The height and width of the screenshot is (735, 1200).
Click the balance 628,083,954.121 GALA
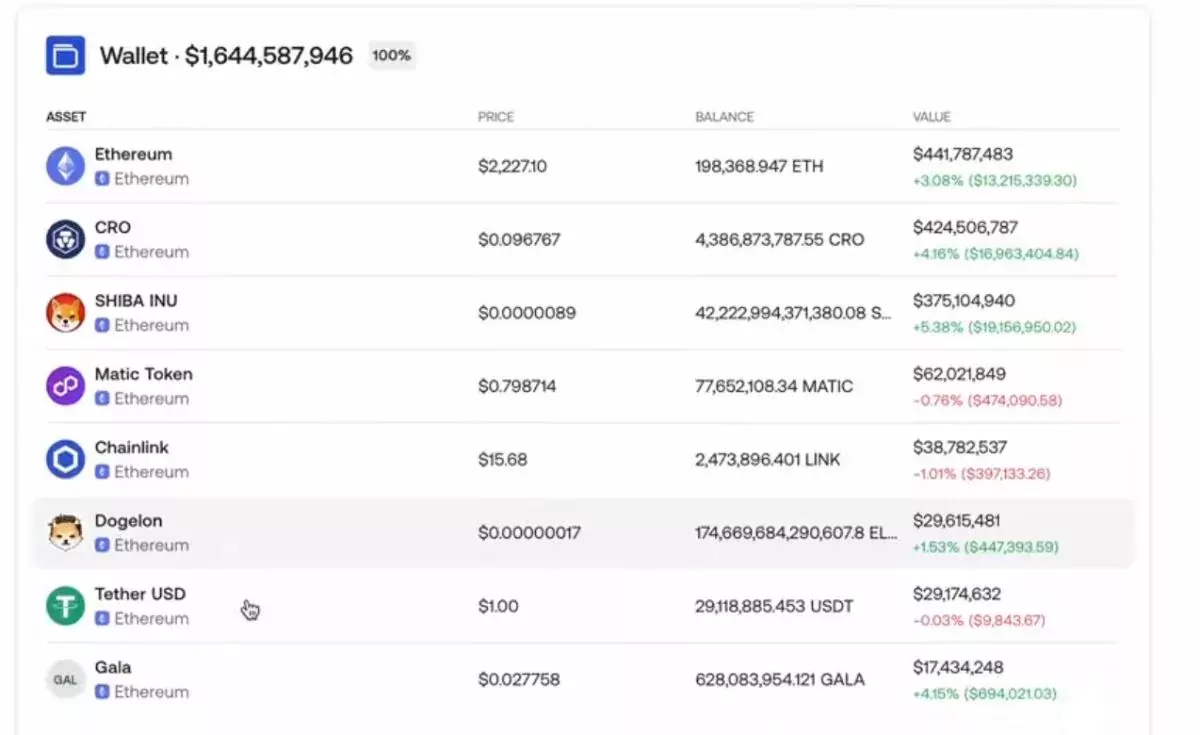(780, 679)
